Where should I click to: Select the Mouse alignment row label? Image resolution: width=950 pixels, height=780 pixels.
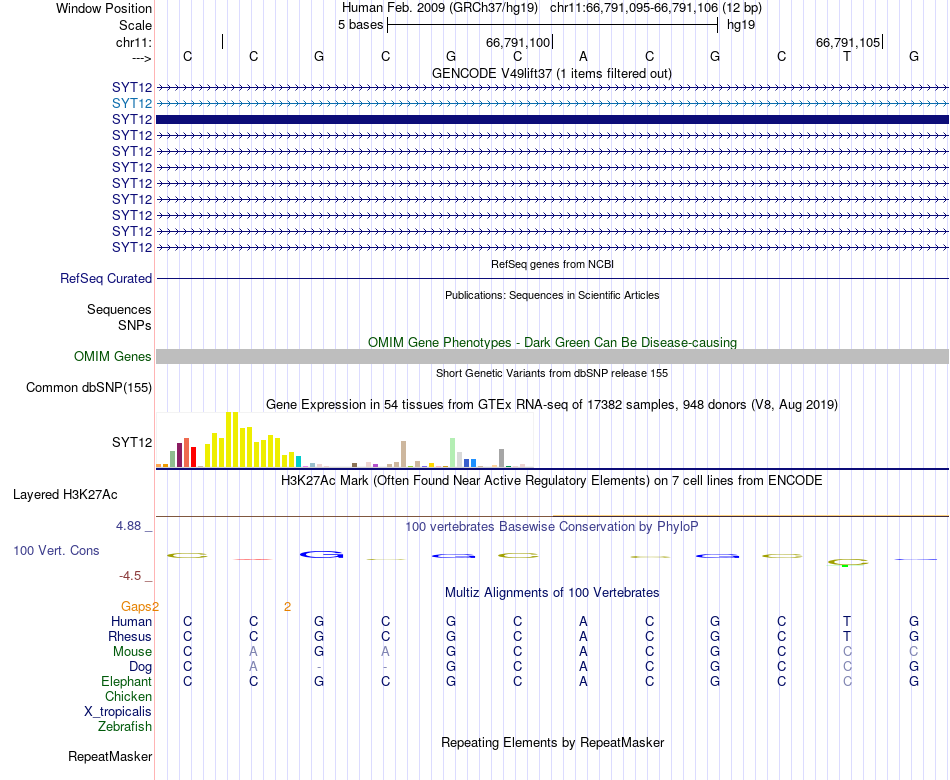(x=132, y=652)
